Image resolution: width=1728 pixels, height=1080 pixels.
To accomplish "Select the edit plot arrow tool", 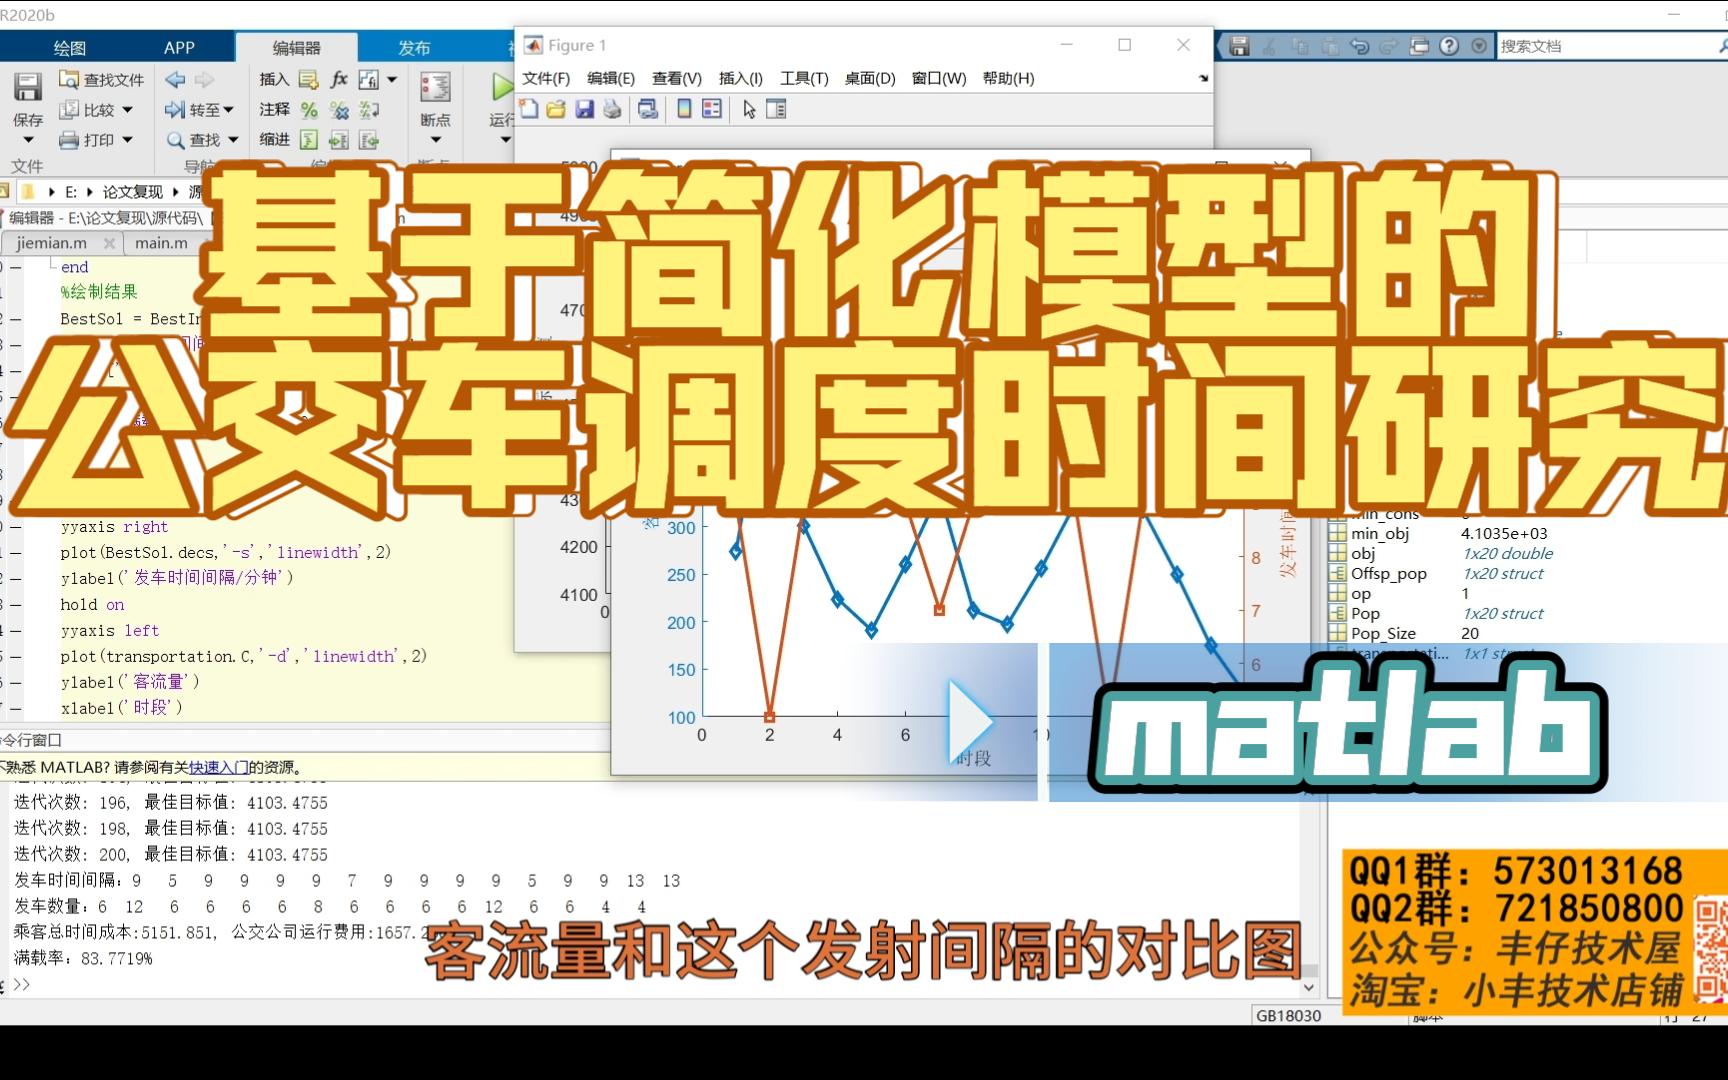I will pyautogui.click(x=749, y=109).
